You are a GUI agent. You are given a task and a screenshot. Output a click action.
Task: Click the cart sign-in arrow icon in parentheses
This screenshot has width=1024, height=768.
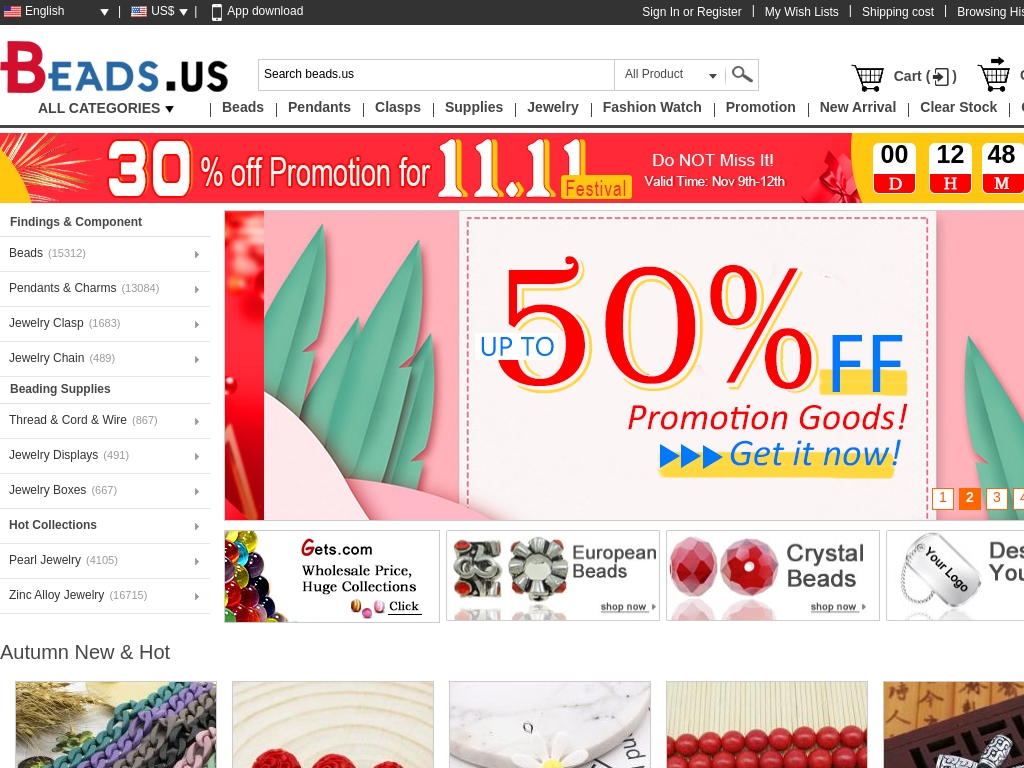click(x=941, y=77)
